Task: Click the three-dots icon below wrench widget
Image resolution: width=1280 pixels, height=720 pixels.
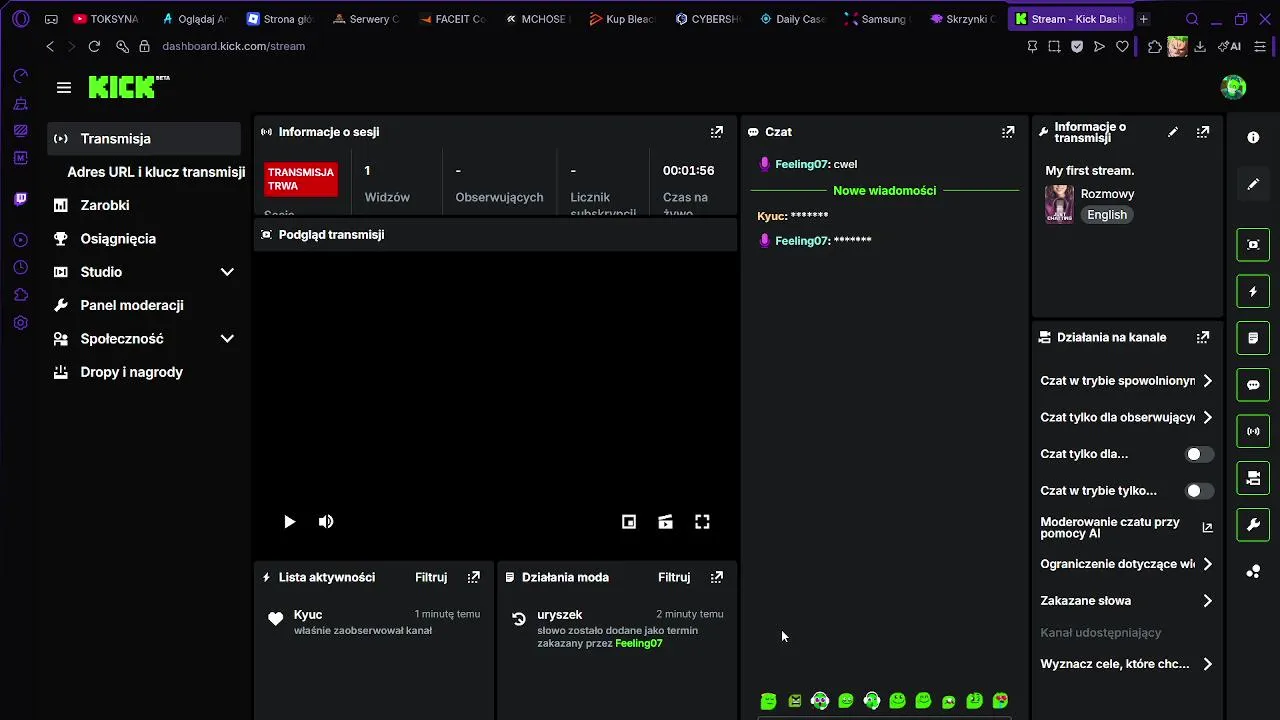Action: [x=1253, y=572]
